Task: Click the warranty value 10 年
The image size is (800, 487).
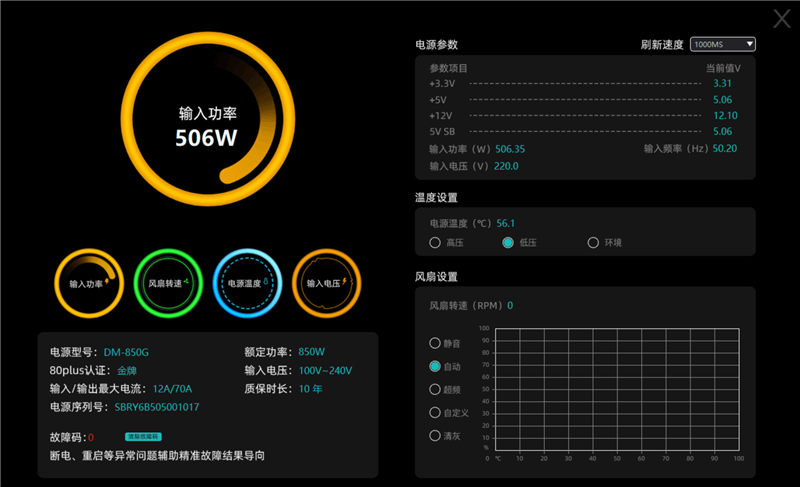Action: pyautogui.click(x=310, y=389)
